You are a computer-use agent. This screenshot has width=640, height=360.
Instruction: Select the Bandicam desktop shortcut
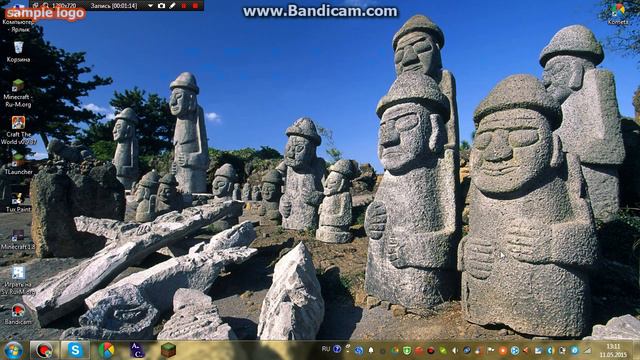[x=18, y=314]
